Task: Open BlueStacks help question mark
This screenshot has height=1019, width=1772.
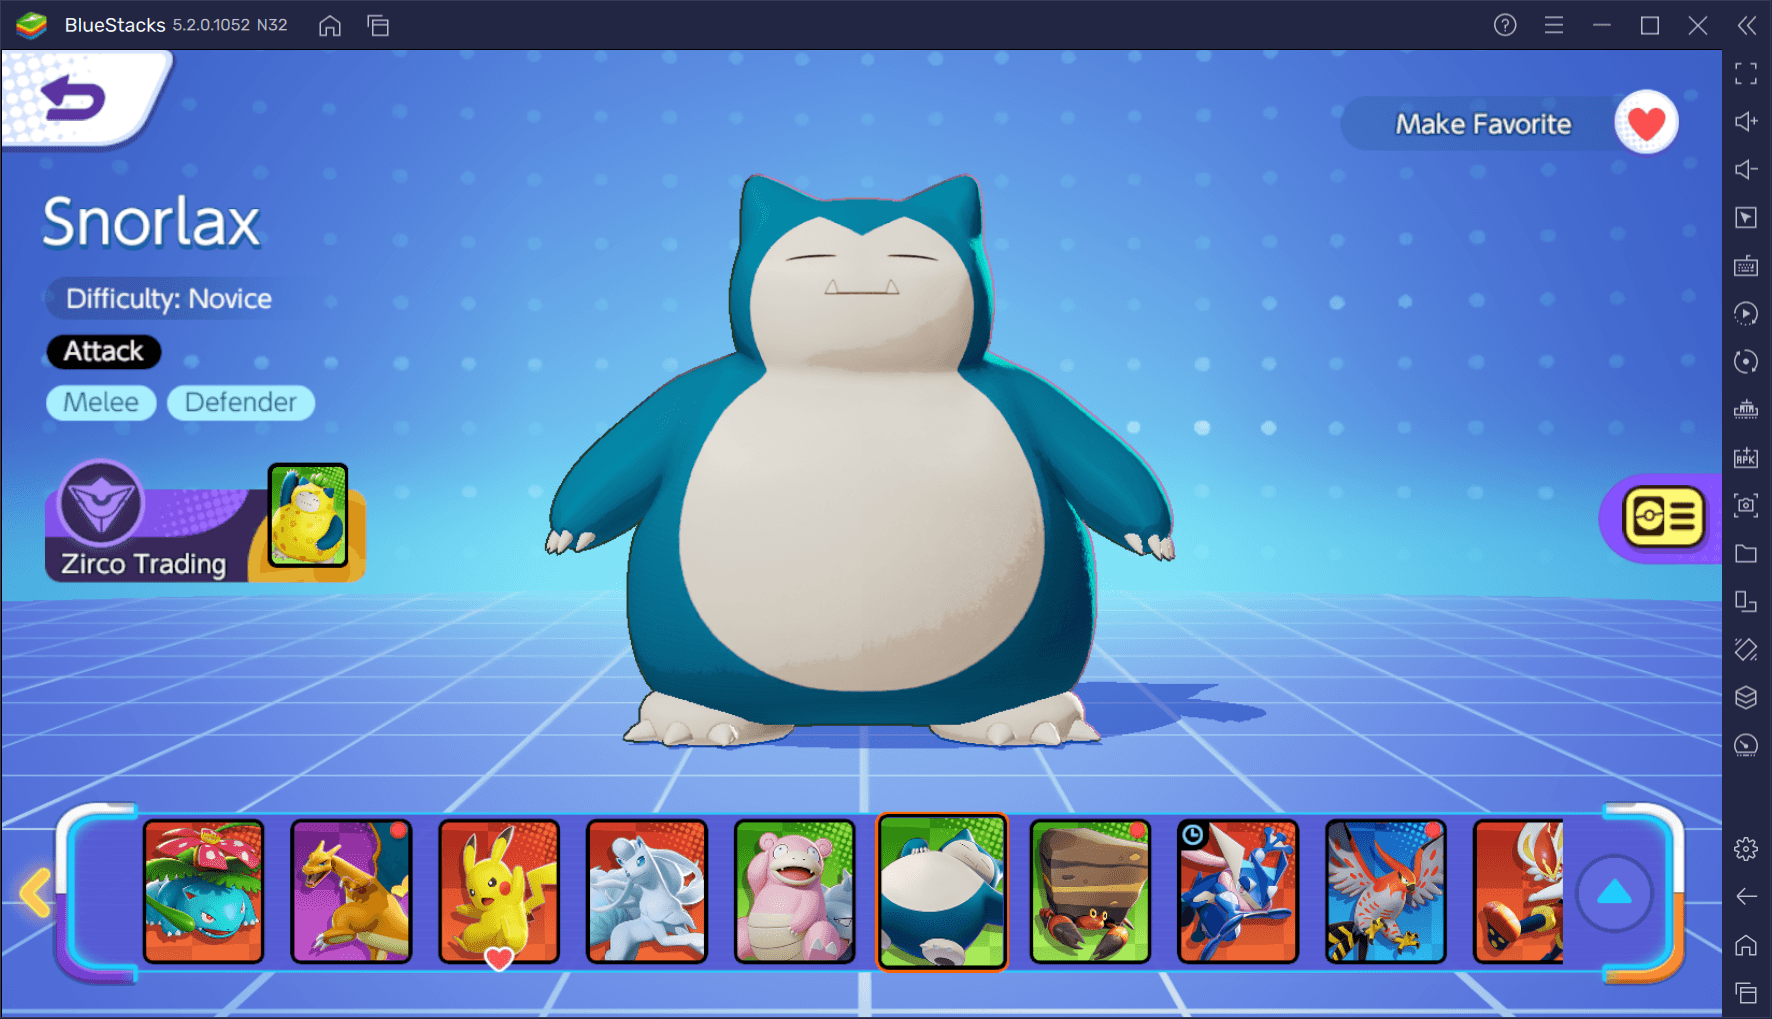Action: click(x=1505, y=25)
